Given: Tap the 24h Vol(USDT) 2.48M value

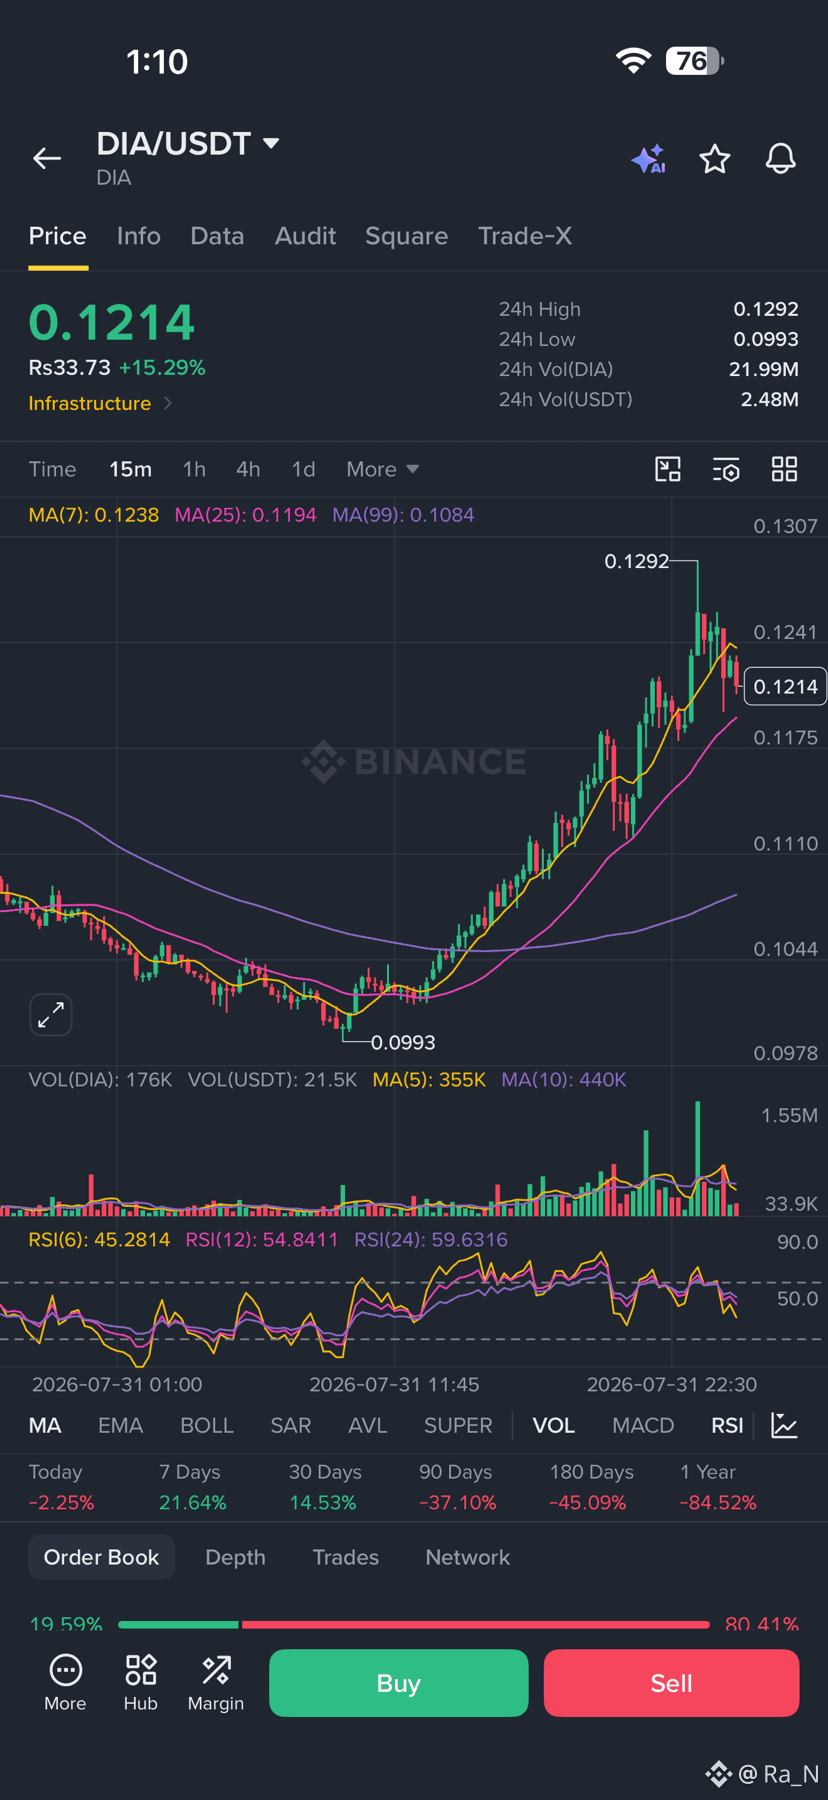Looking at the screenshot, I should 769,399.
